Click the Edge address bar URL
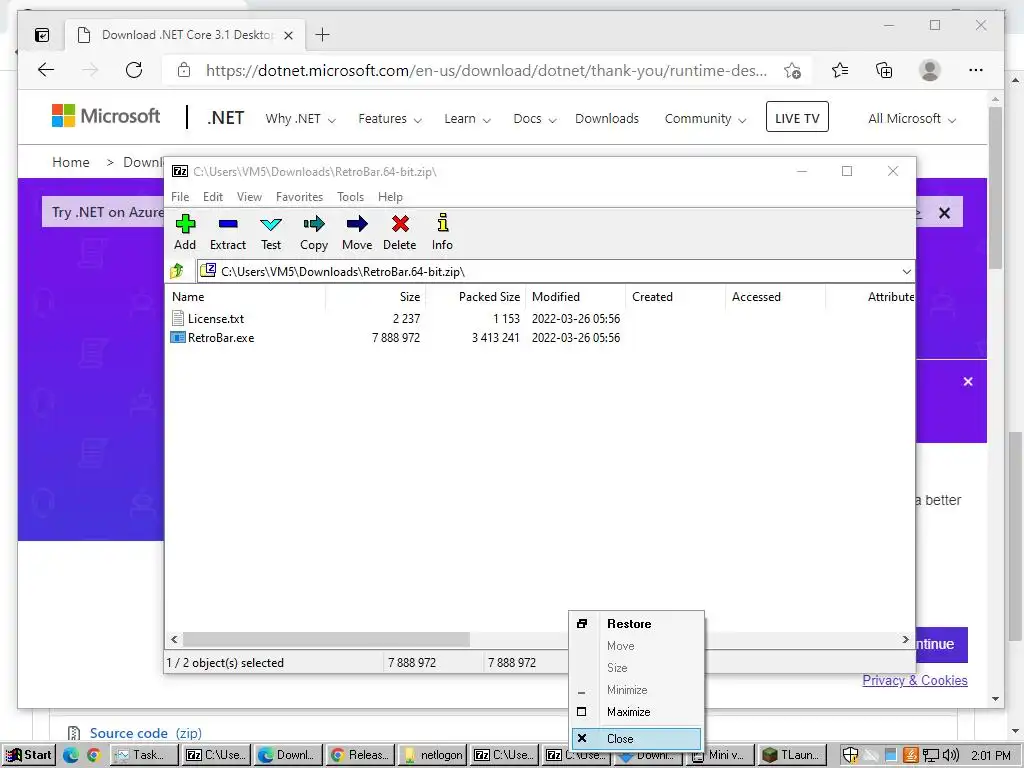1024x768 pixels. [x=487, y=71]
